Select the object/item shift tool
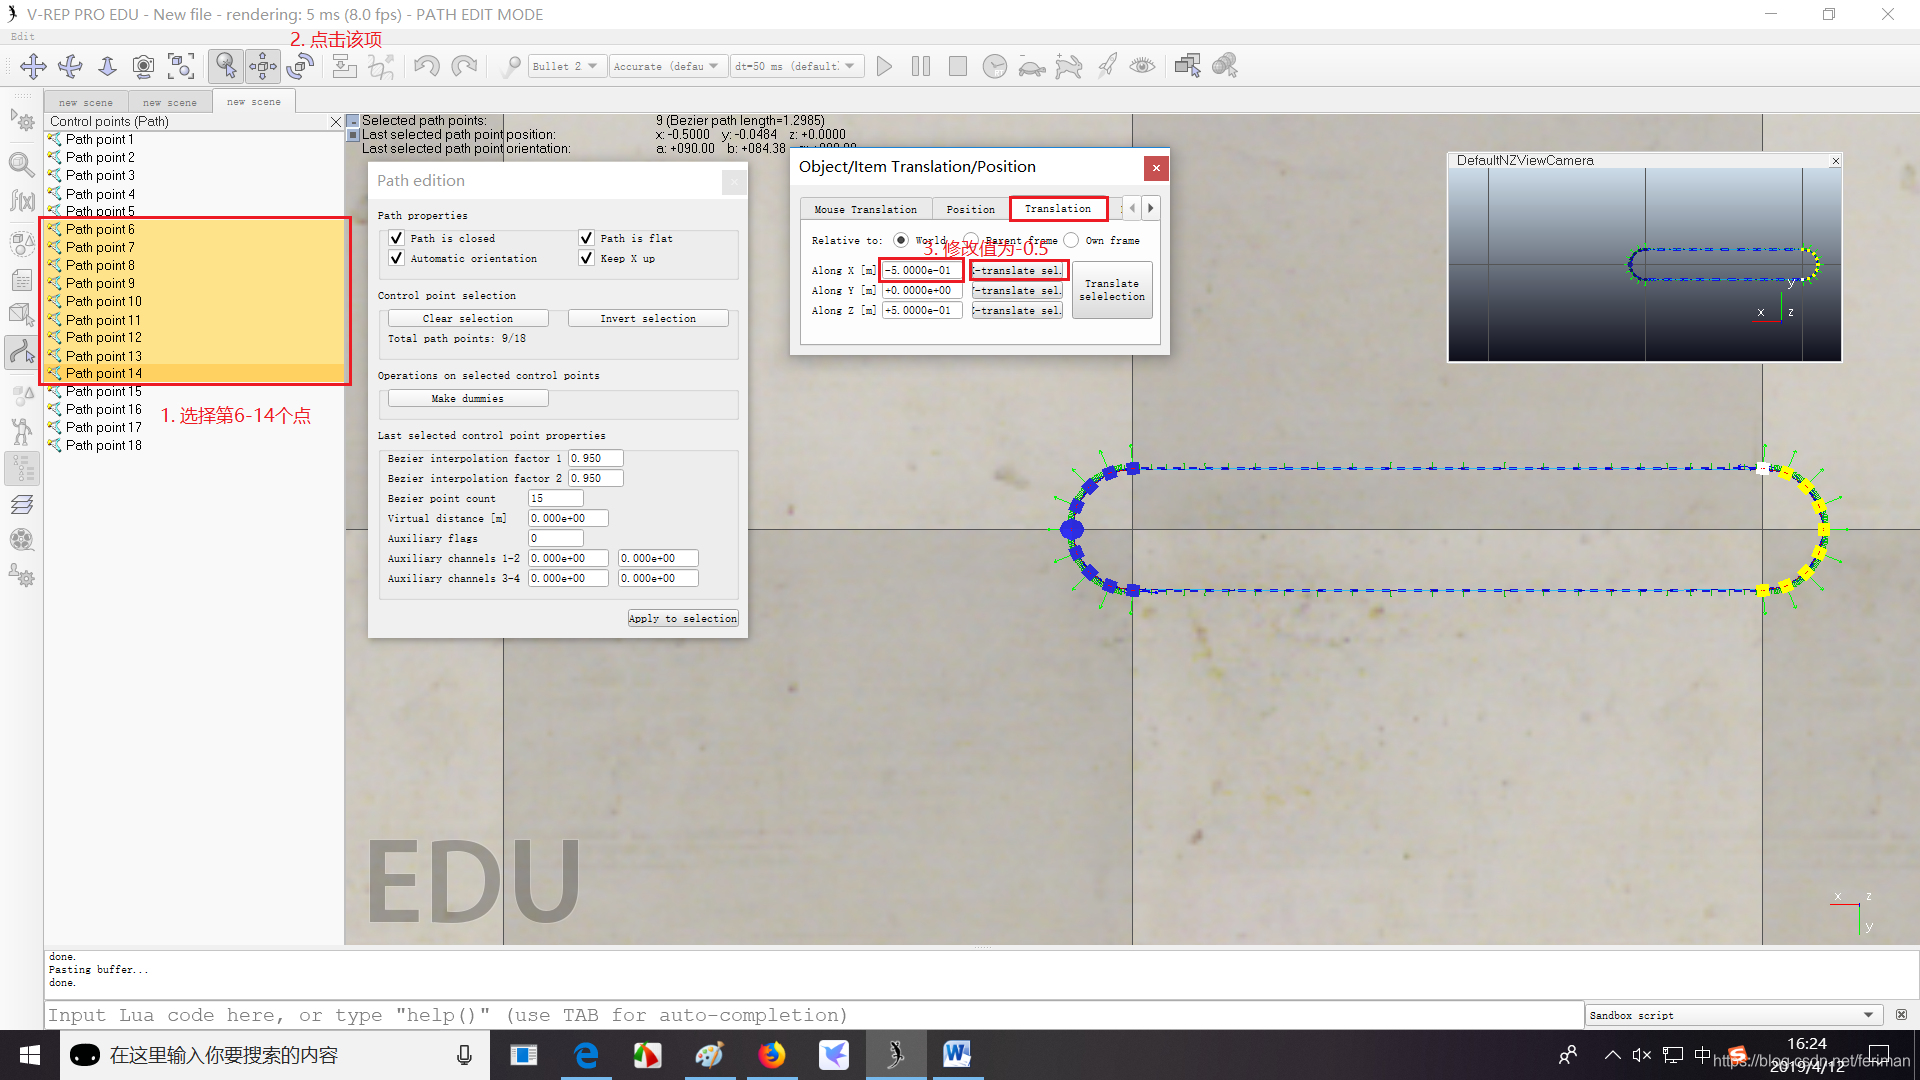The width and height of the screenshot is (1920, 1080). [263, 66]
